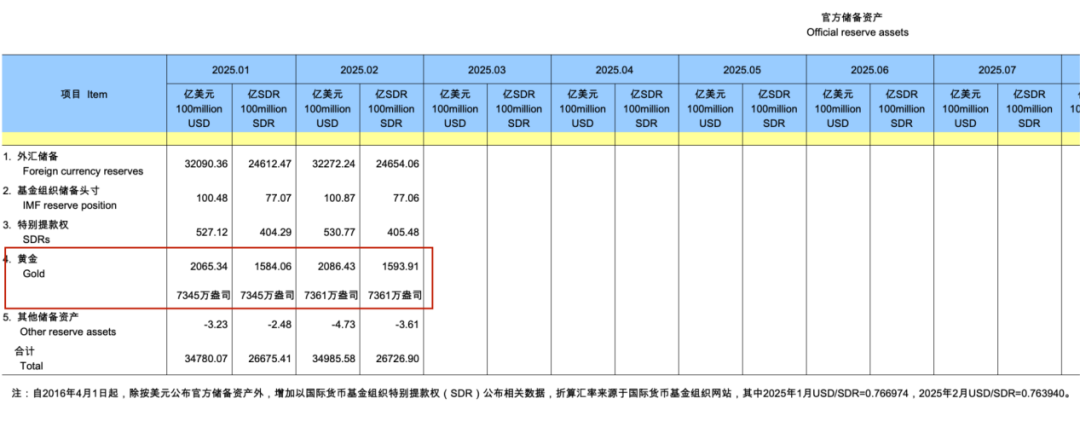Select the total value 26675.41
Screen dimensions: 1080x427
pyautogui.click(x=270, y=359)
